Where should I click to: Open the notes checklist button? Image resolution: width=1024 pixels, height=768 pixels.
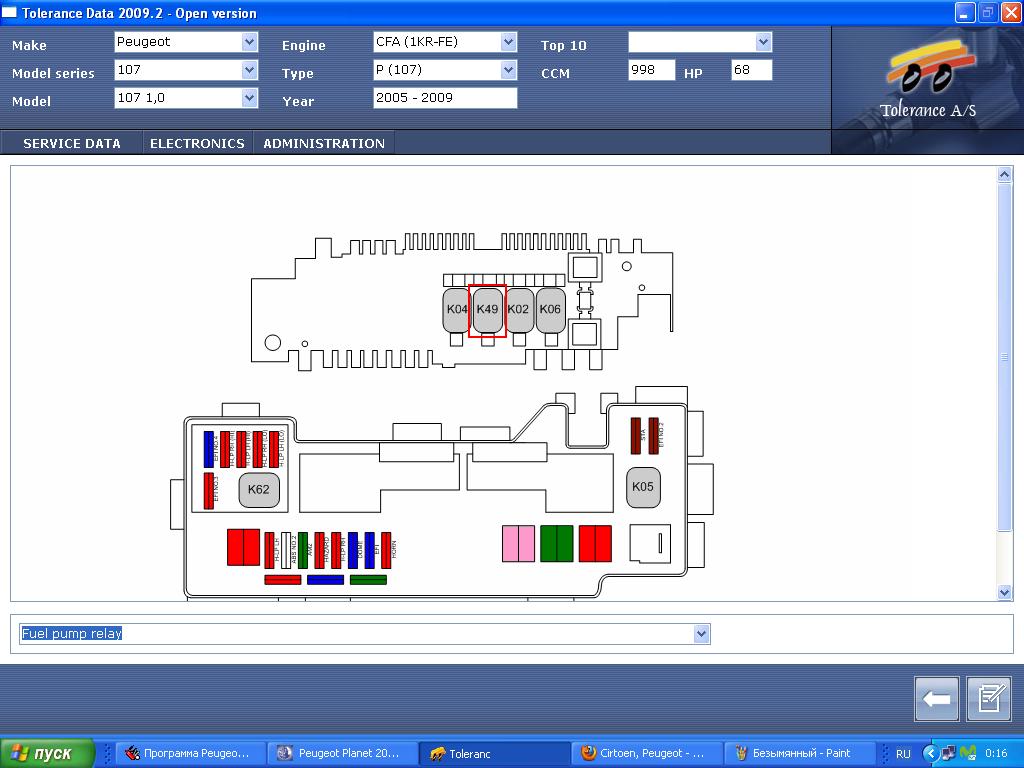point(989,699)
